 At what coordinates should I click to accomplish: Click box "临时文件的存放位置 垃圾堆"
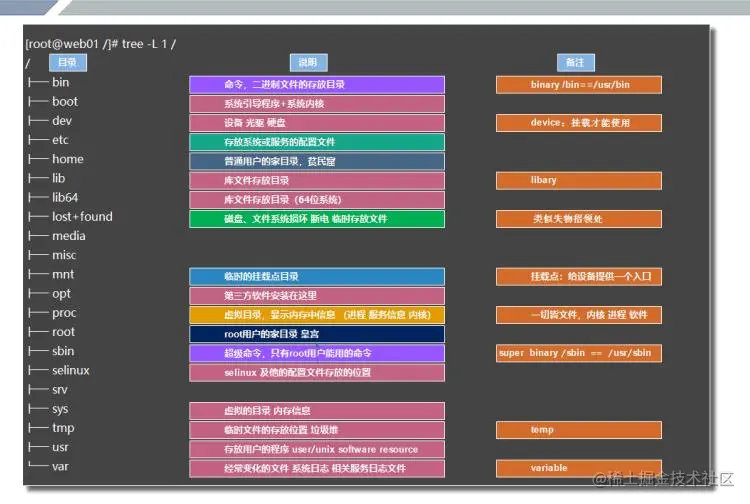[317, 430]
